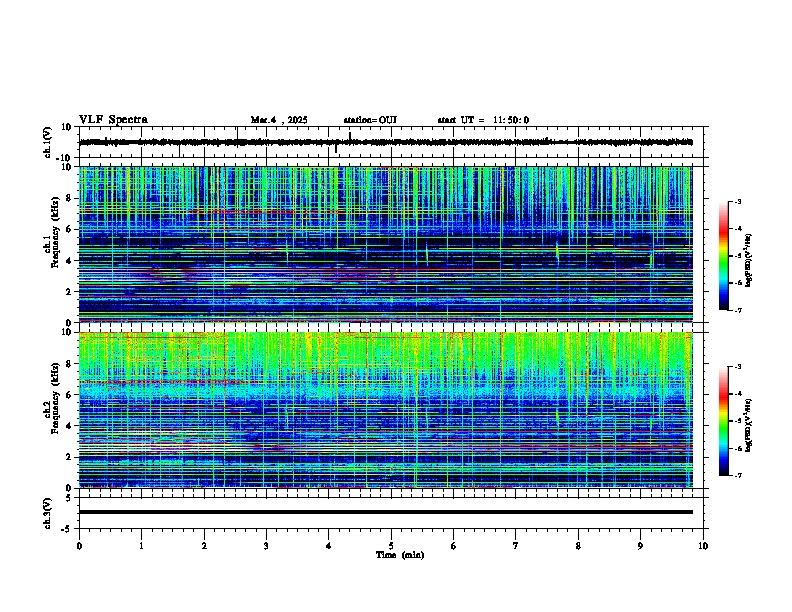792x612 pixels.
Task: Click time axis tick label "3"
Action: [x=266, y=546]
